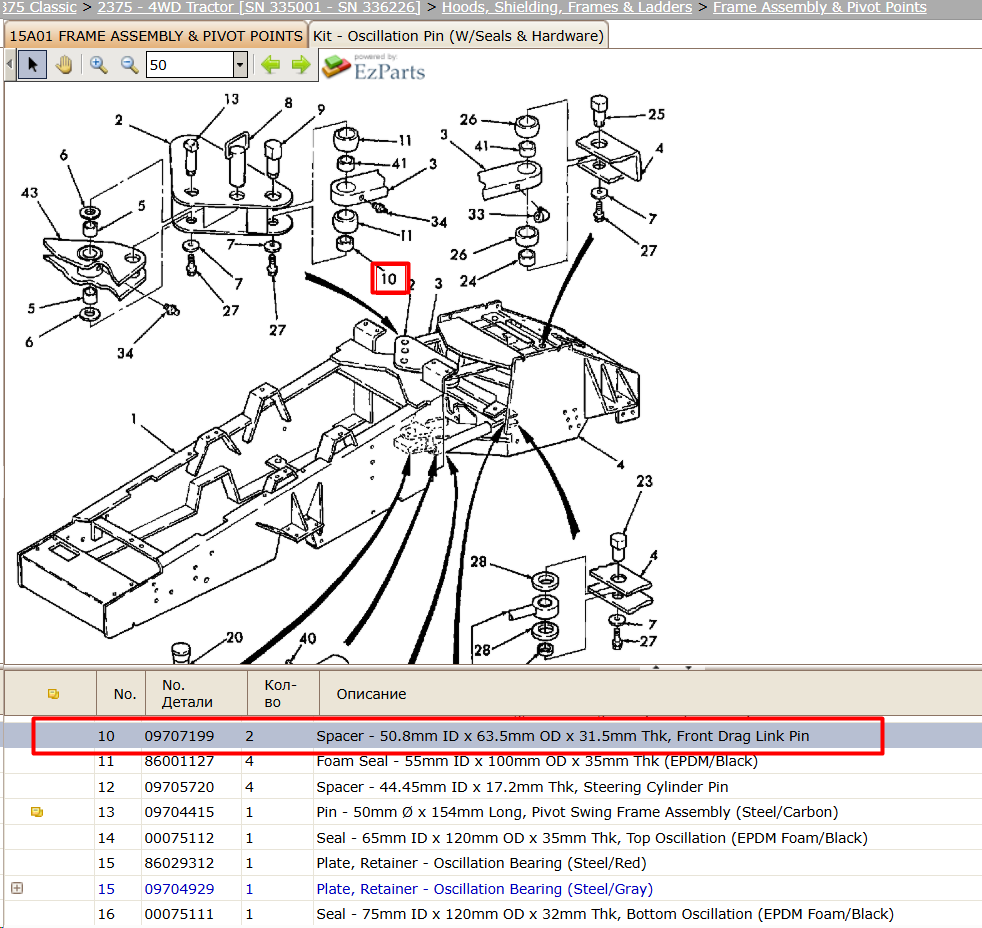Click callout 1 on main frame
Screen dimensions: 982x928
(133, 418)
